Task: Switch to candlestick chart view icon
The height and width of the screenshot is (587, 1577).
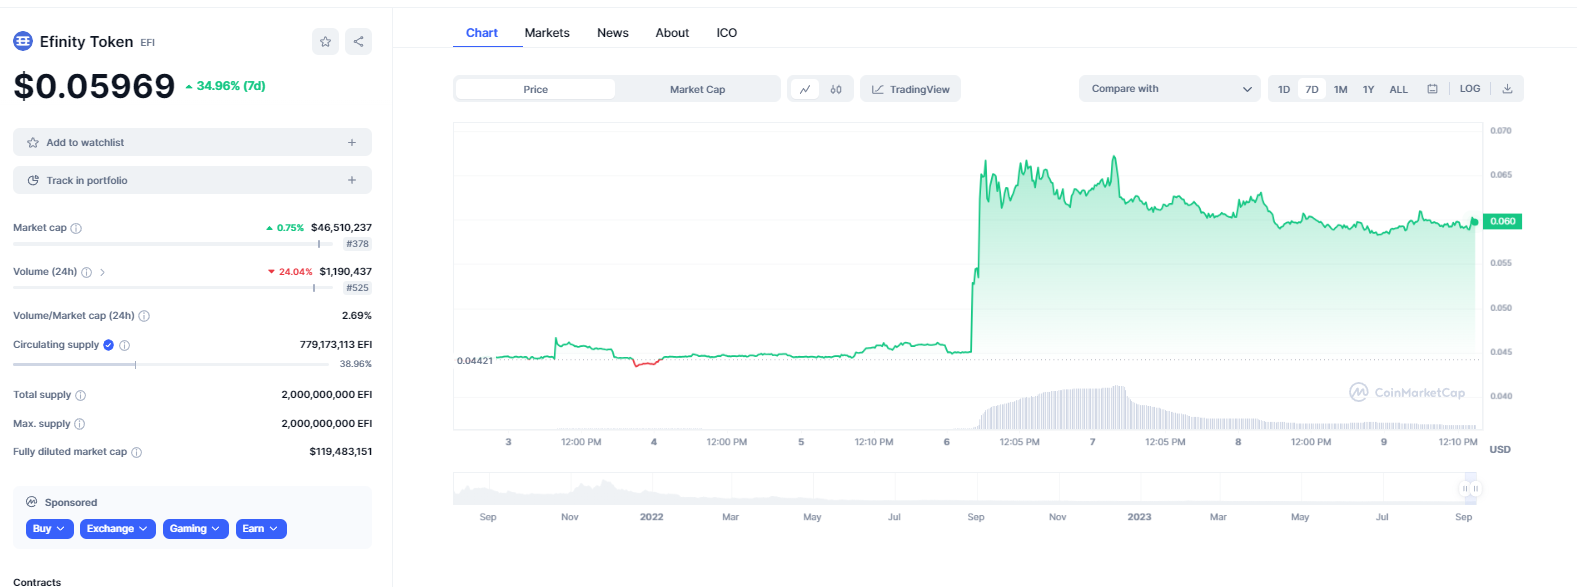Action: 836,90
